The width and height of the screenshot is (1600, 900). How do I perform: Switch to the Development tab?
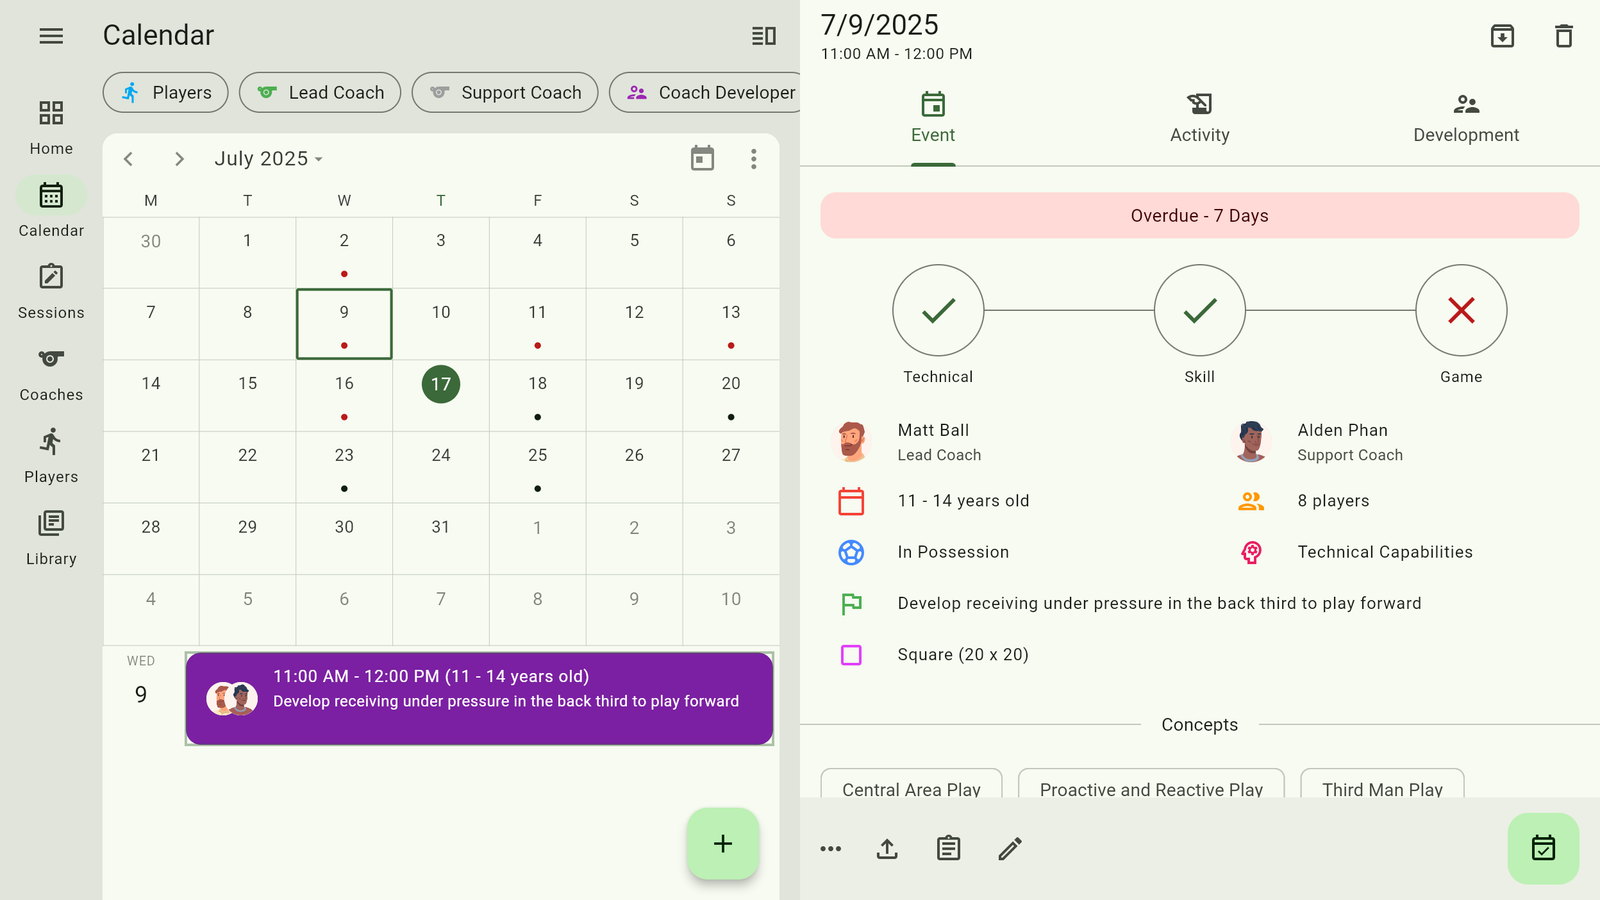click(x=1465, y=119)
